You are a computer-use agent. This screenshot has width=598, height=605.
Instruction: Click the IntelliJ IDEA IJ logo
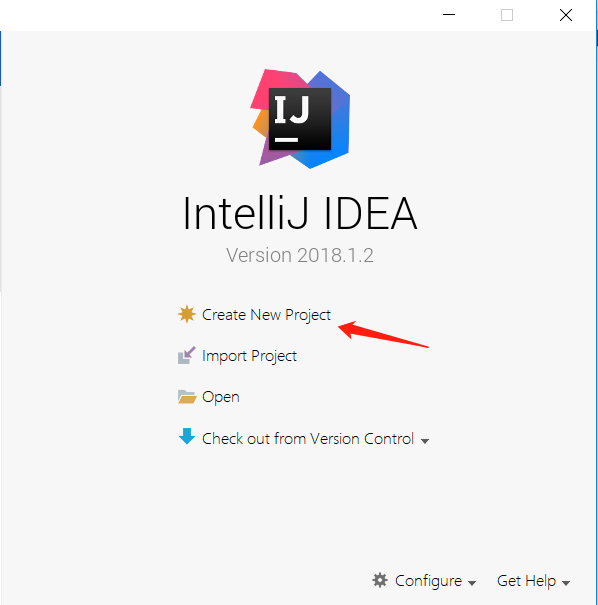(x=301, y=119)
